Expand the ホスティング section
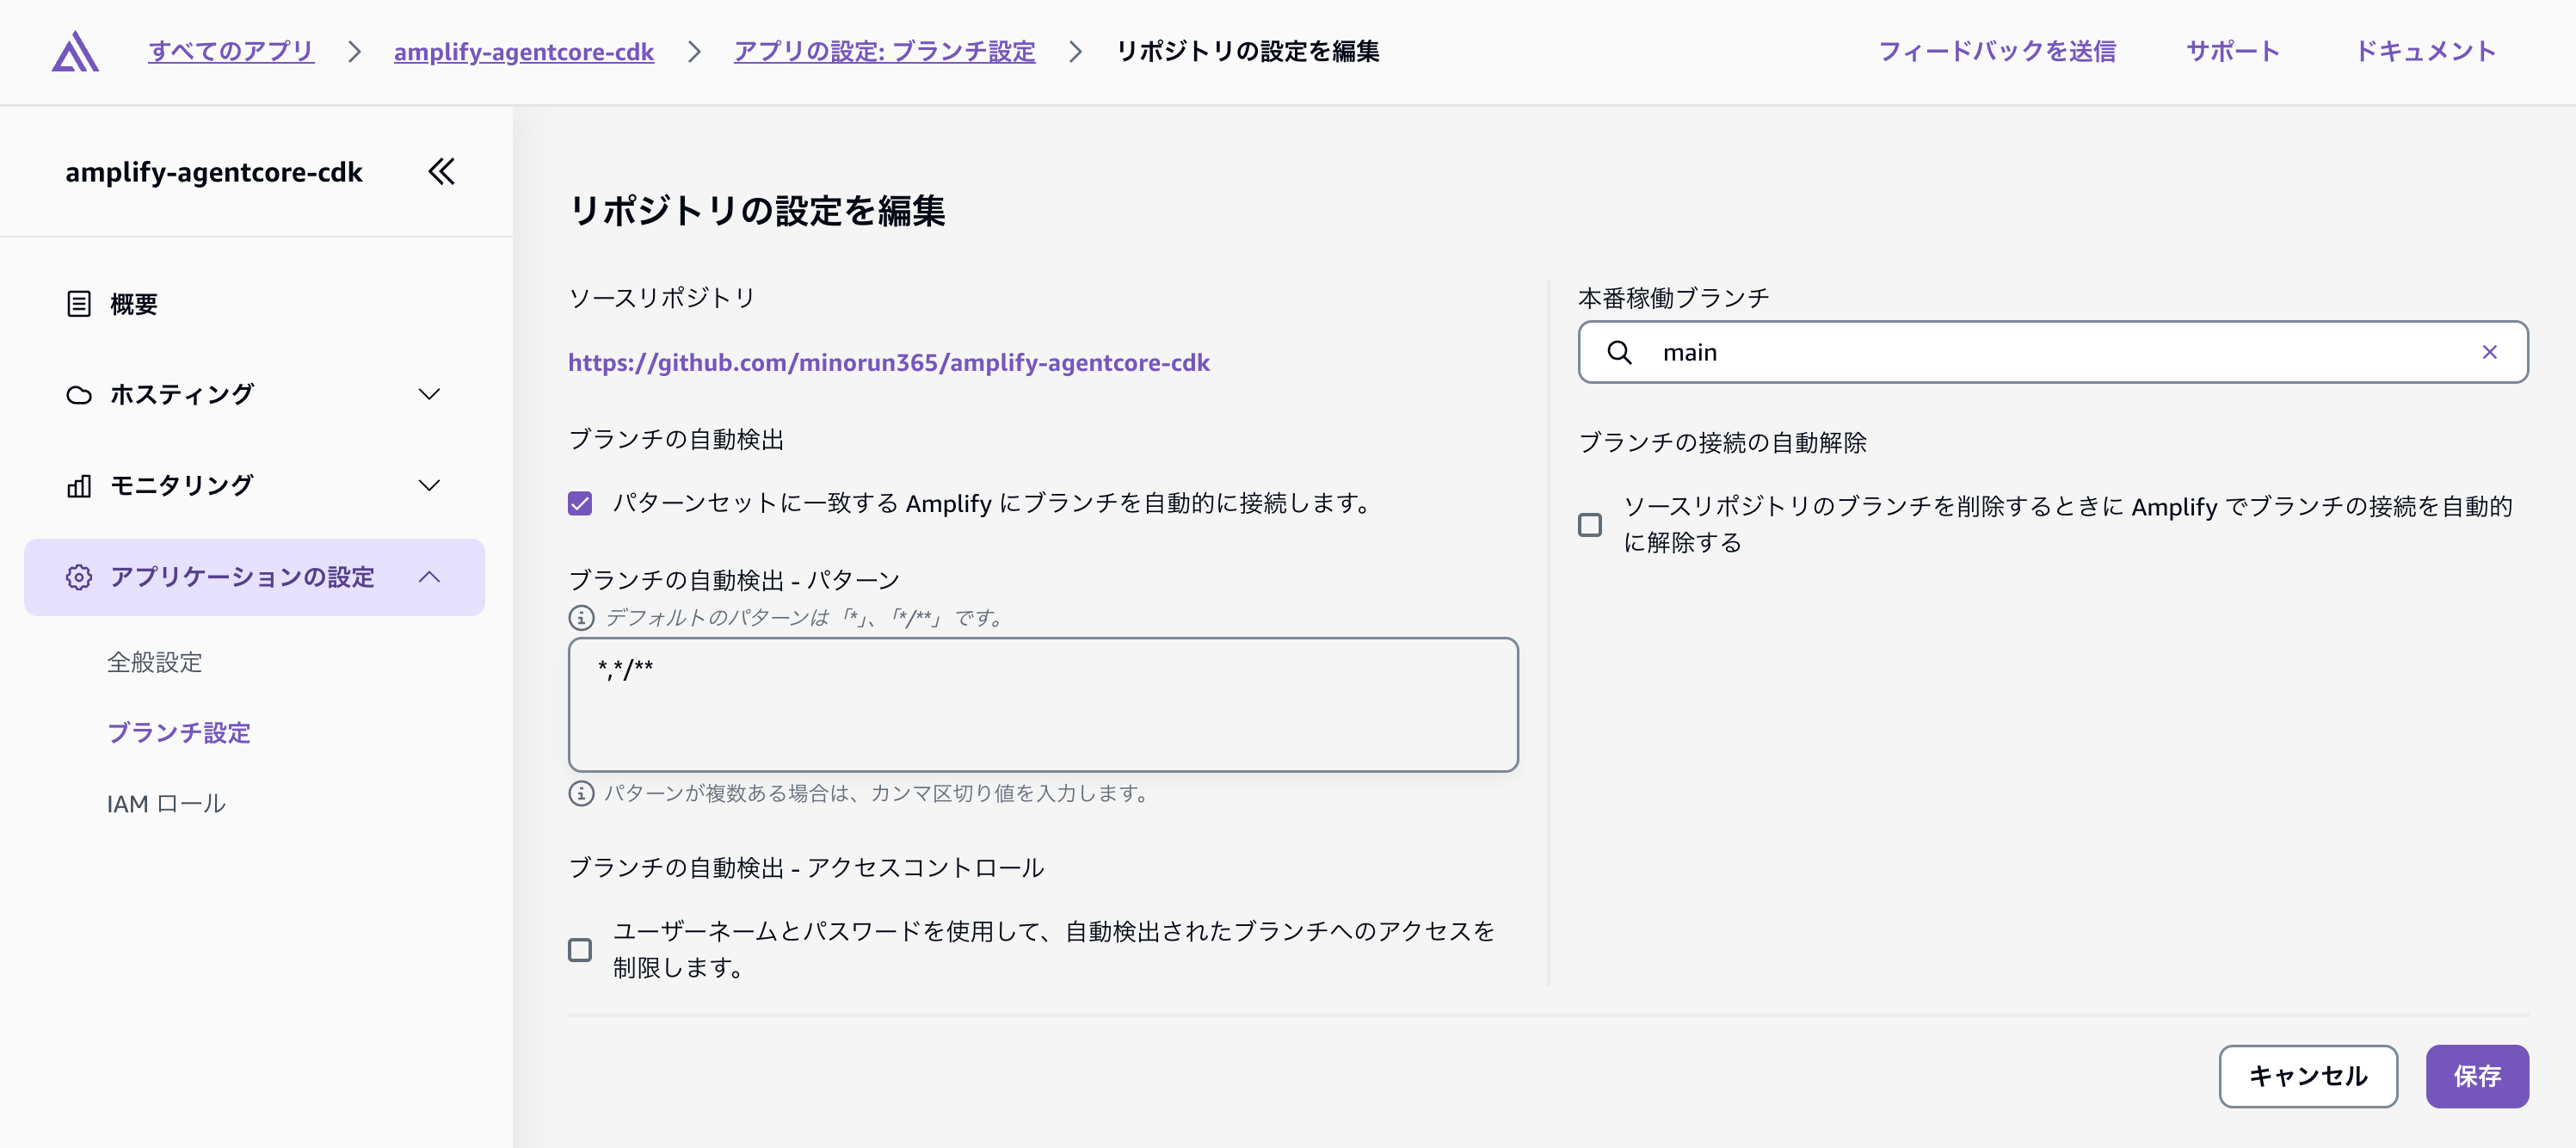This screenshot has height=1148, width=2576. (429, 394)
